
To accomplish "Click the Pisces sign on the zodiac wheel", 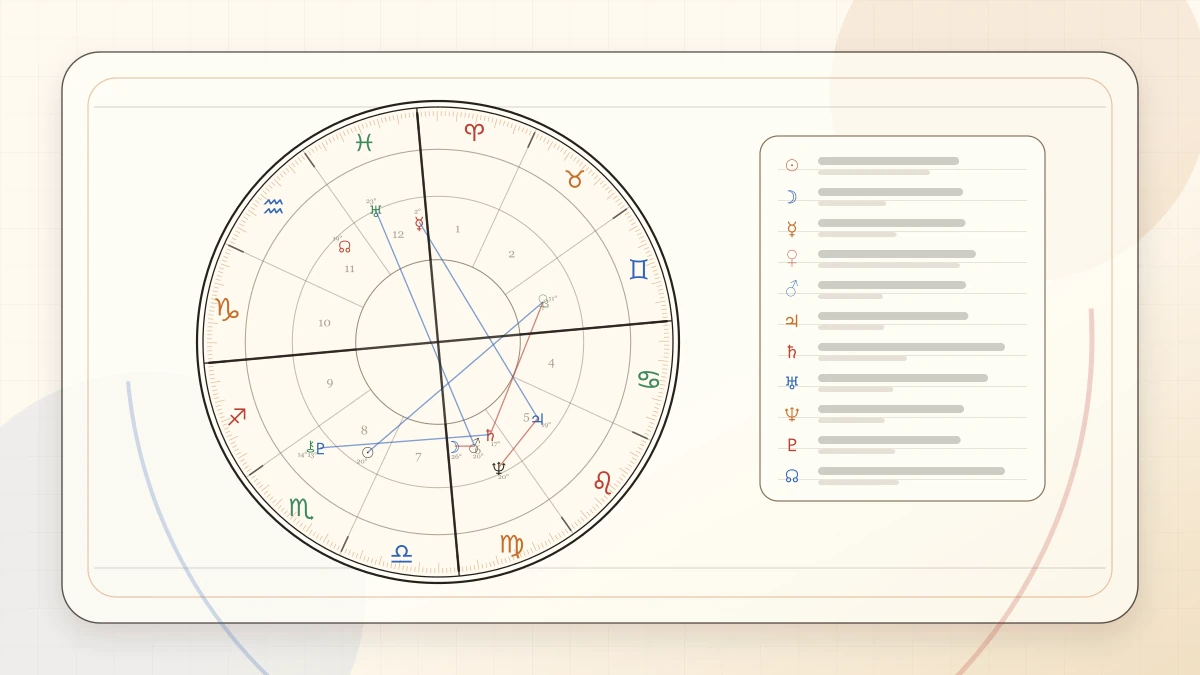I will 364,142.
